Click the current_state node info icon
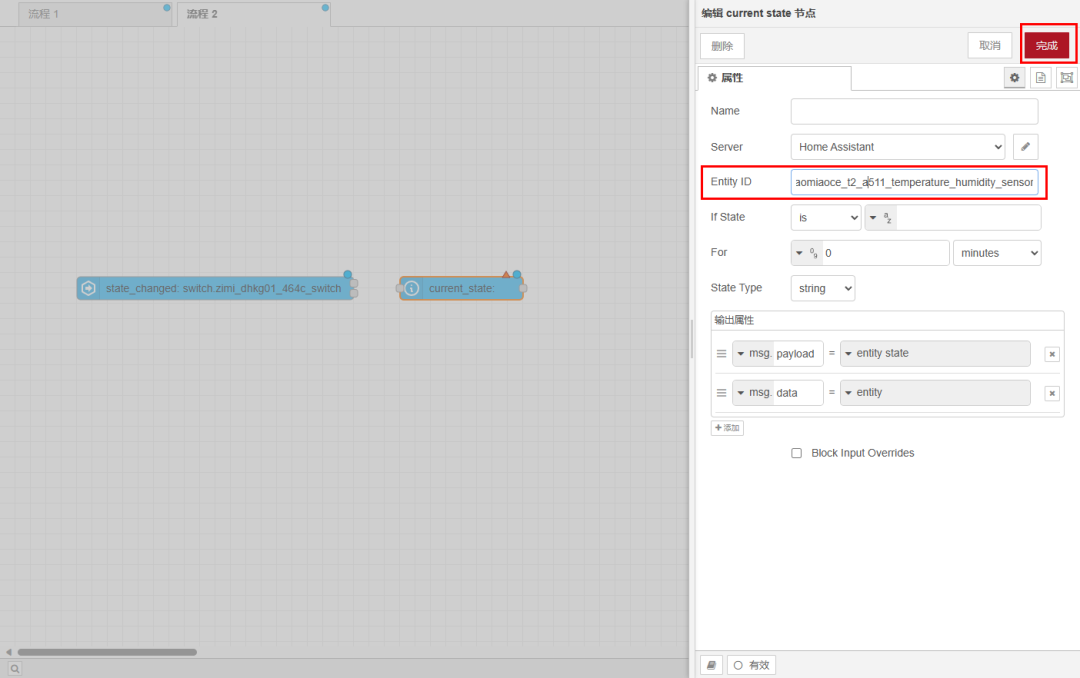The width and height of the screenshot is (1080, 678). pos(411,288)
